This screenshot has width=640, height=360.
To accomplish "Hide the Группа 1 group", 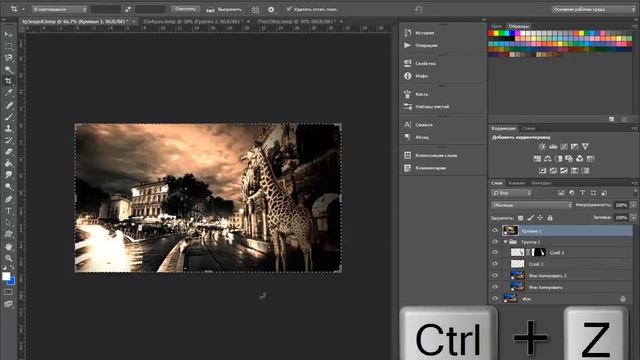I will [x=495, y=242].
